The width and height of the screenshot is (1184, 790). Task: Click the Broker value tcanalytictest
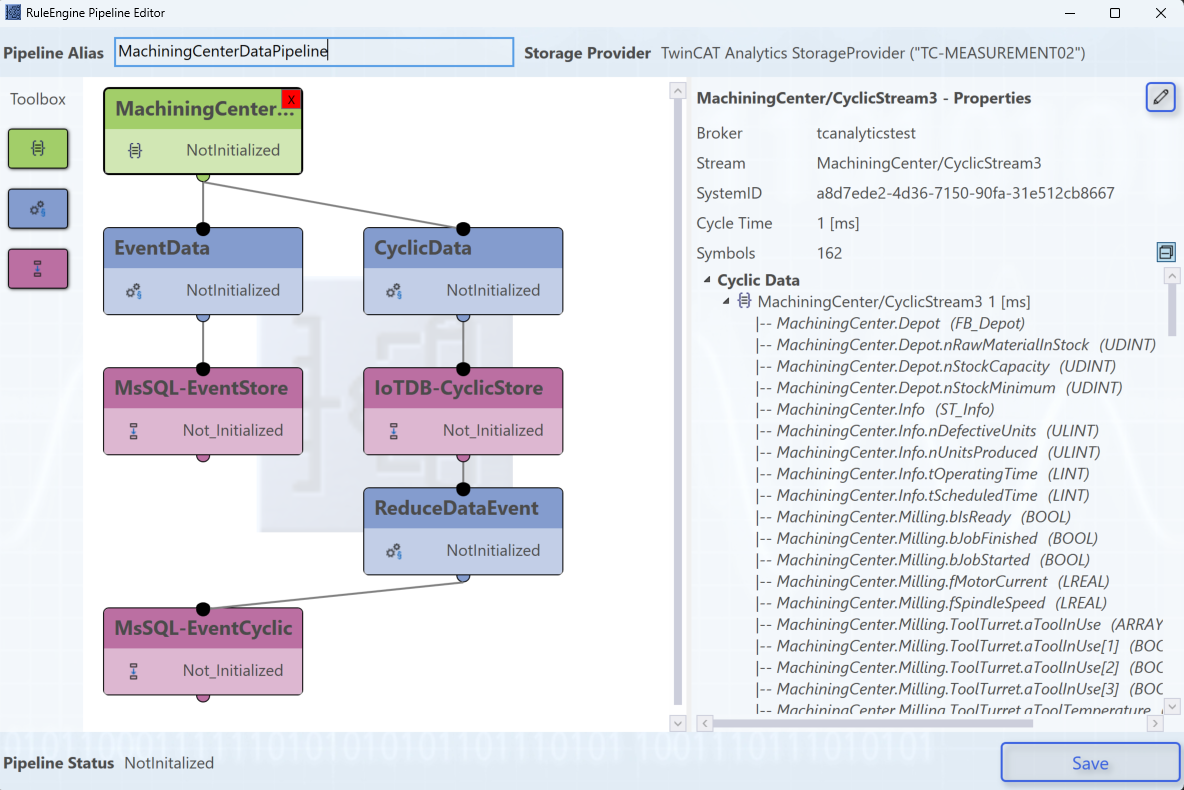pyautogui.click(x=865, y=133)
